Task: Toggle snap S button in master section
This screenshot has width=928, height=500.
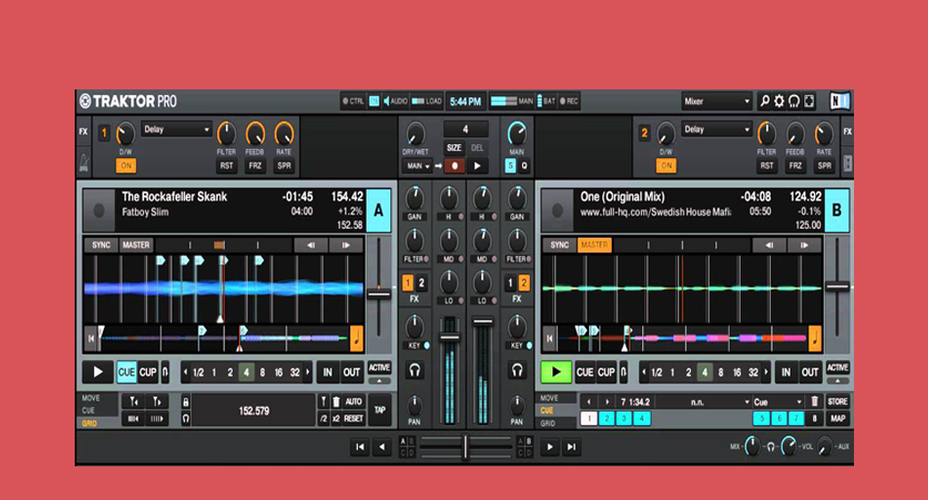Action: (510, 166)
